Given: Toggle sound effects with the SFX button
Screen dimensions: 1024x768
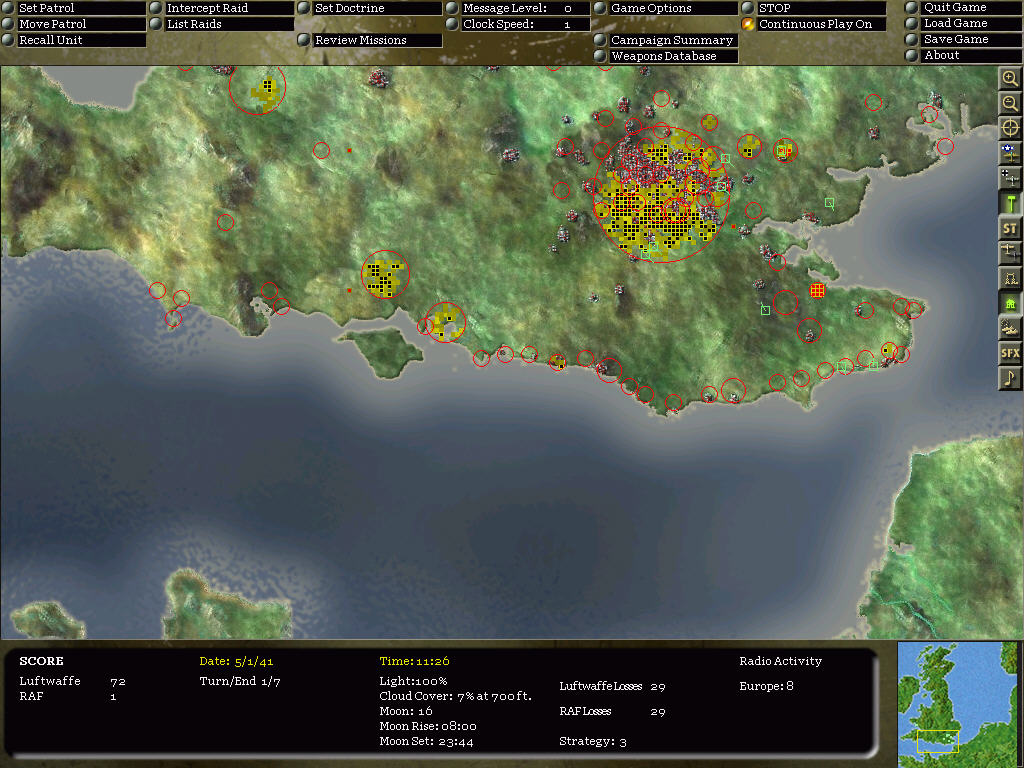Looking at the screenshot, I should pos(1010,353).
